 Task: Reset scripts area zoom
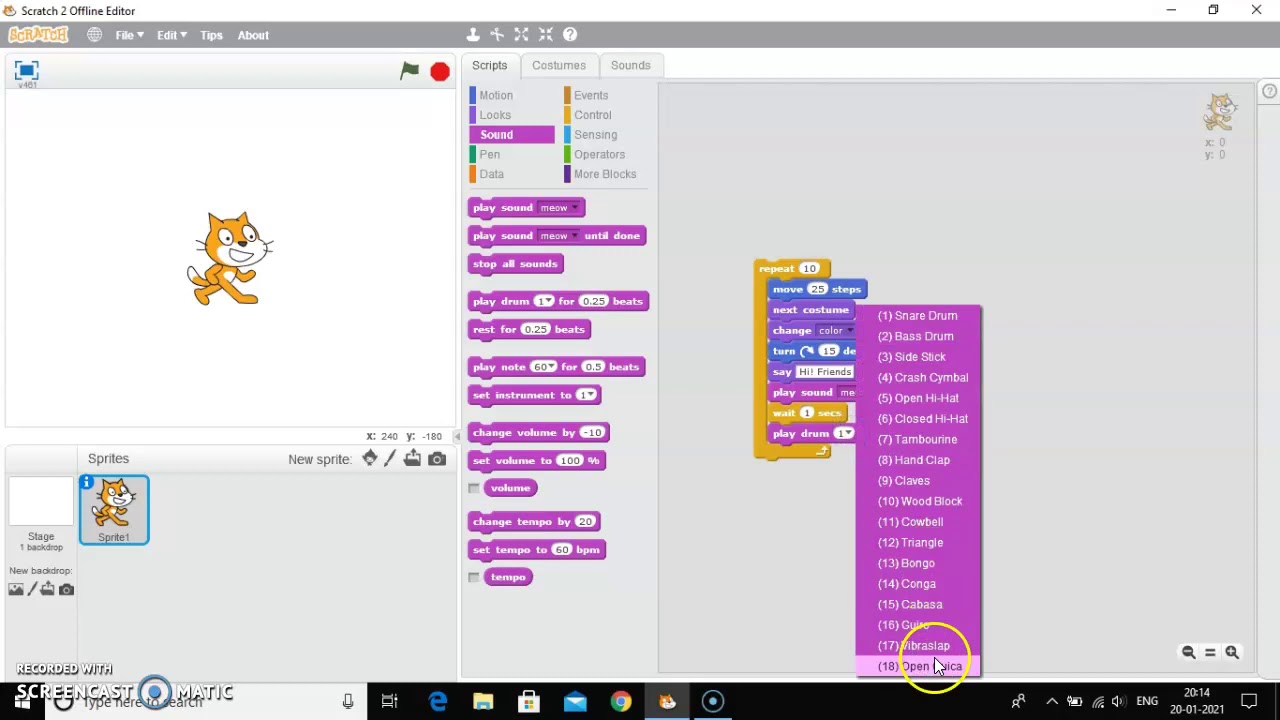coord(1210,652)
